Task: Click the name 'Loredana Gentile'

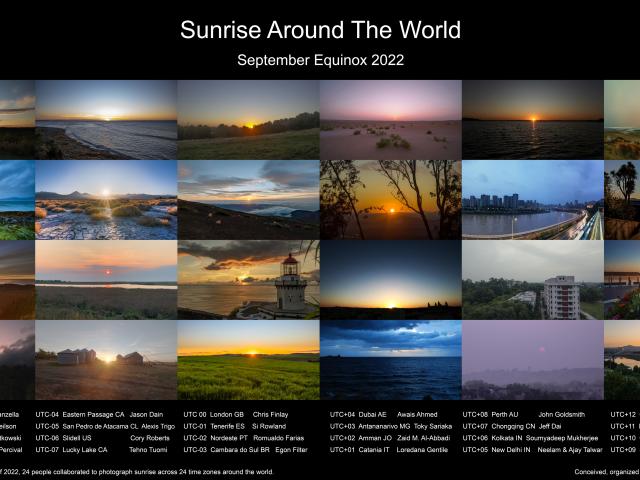Action: [422, 450]
